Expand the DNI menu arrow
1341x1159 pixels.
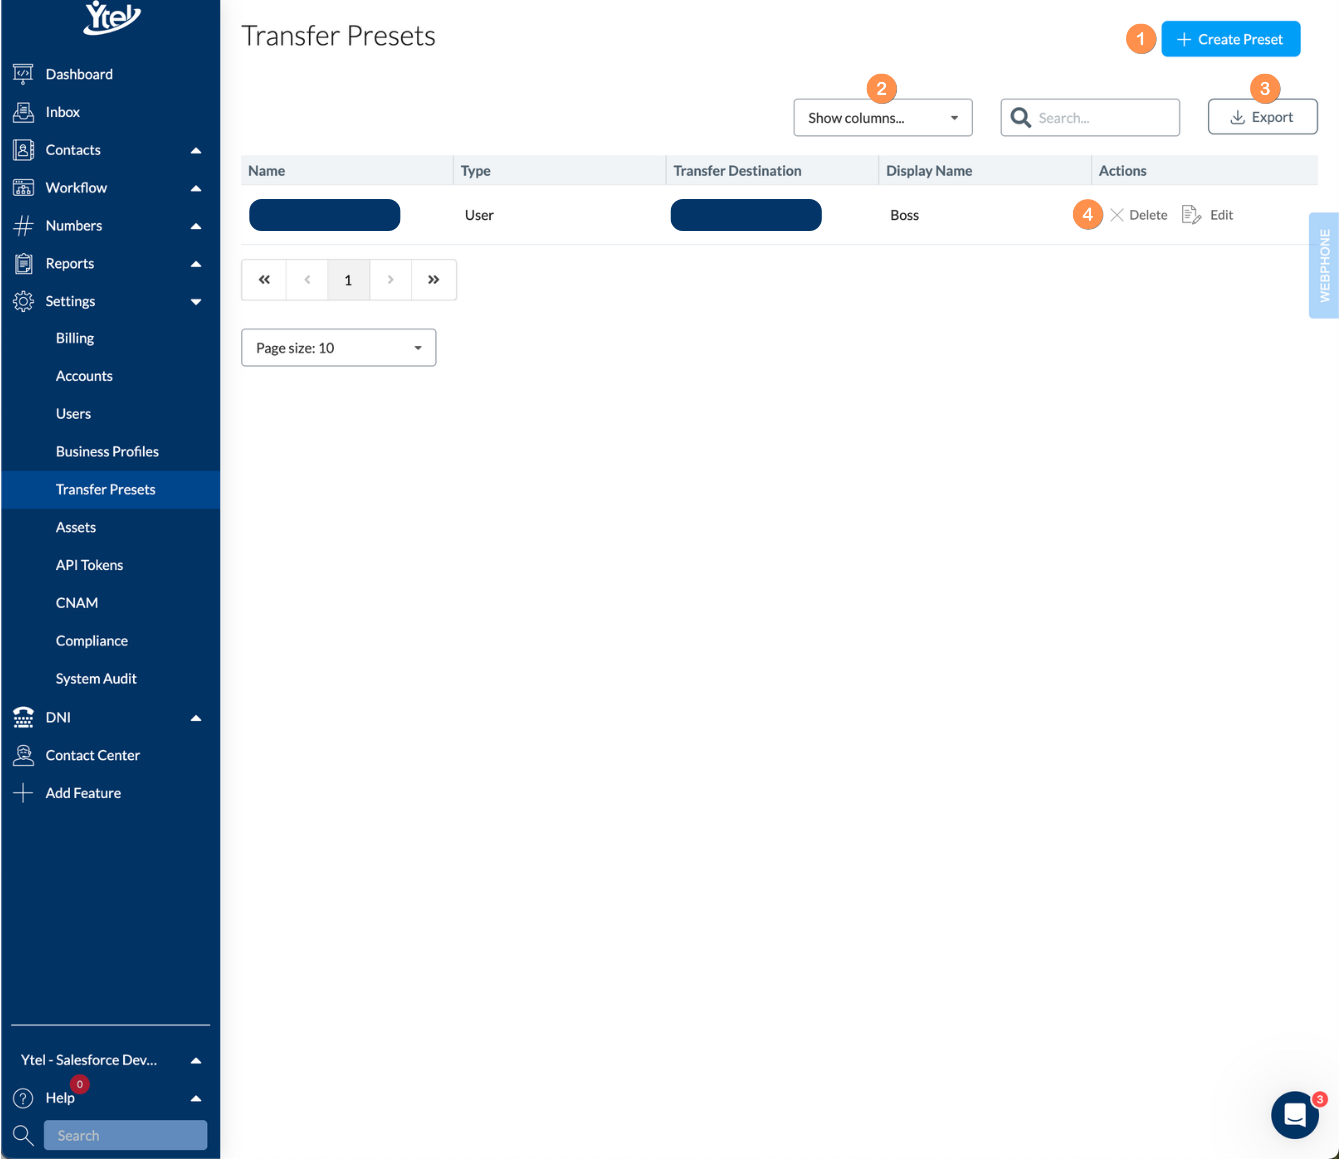point(196,718)
